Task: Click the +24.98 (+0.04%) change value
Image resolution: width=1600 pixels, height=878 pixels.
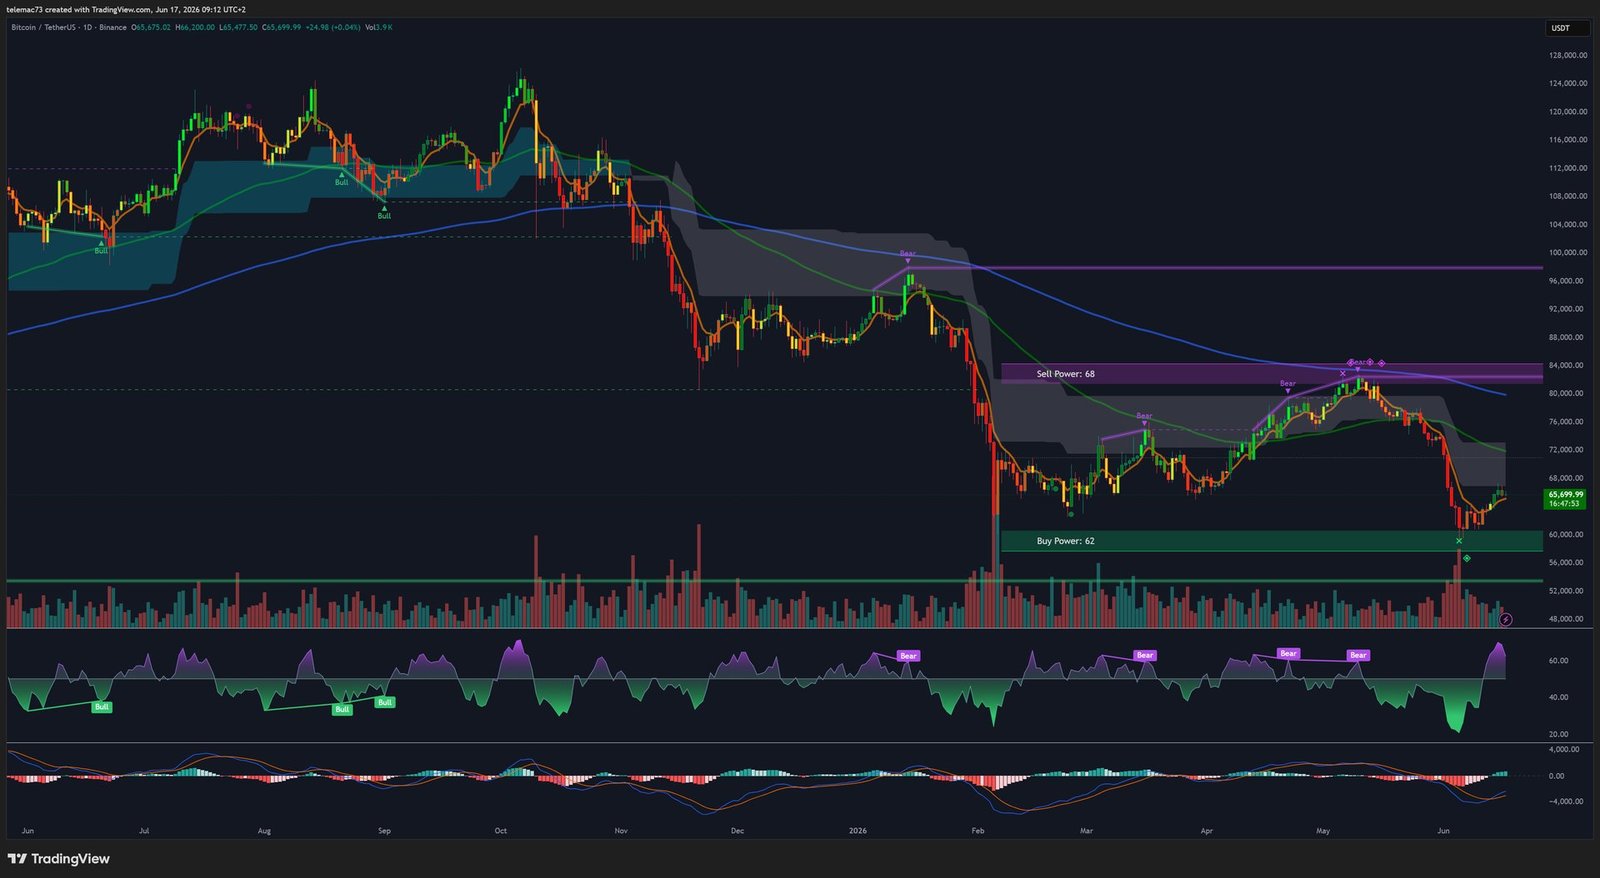Action: coord(333,27)
